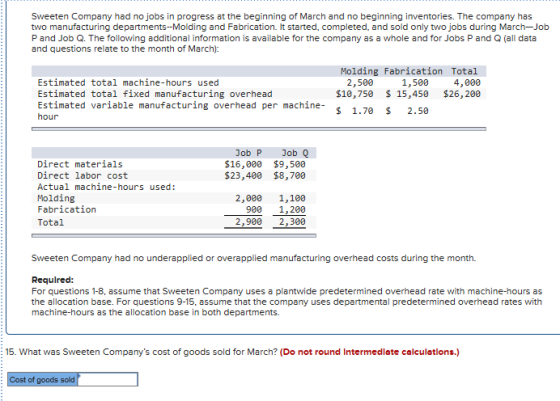Select the 2,300 total hours for Job Q

pyautogui.click(x=292, y=222)
